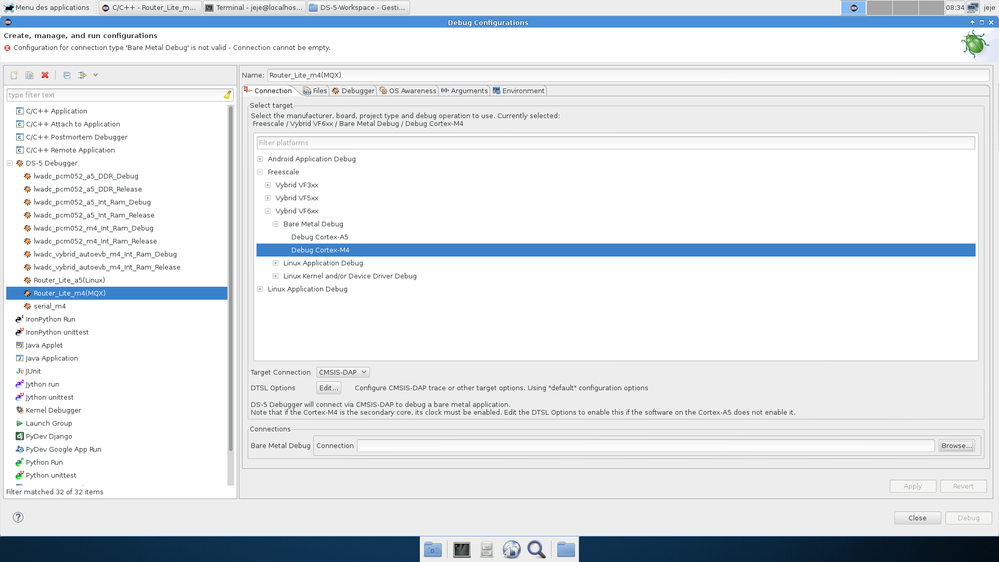Switch to the Files tab
Viewport: 999px width, 562px height.
pos(315,91)
